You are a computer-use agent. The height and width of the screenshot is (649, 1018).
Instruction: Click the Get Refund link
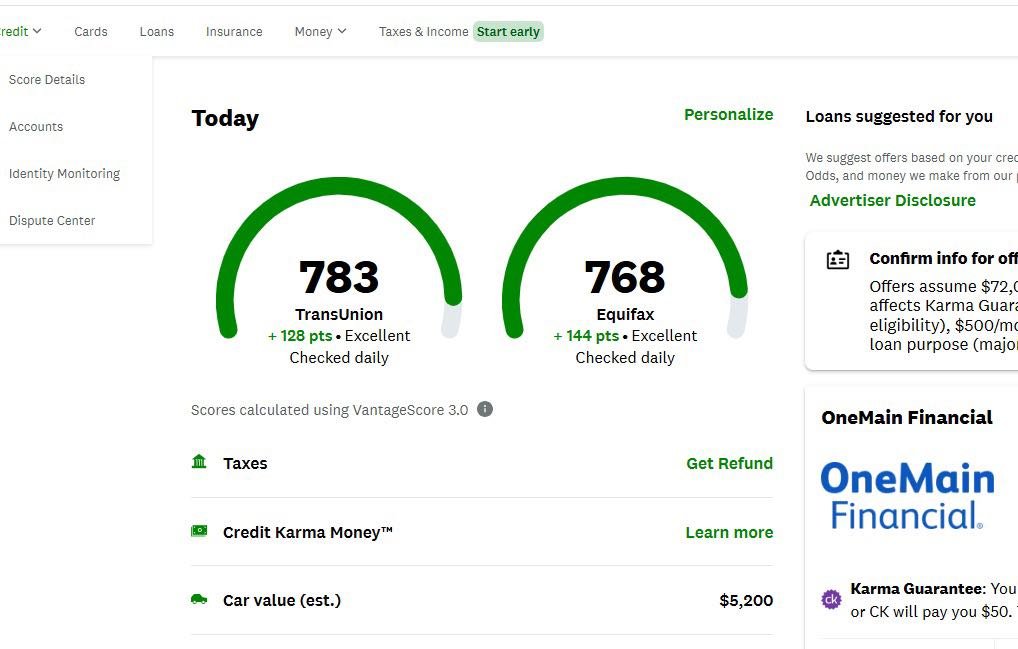[729, 463]
